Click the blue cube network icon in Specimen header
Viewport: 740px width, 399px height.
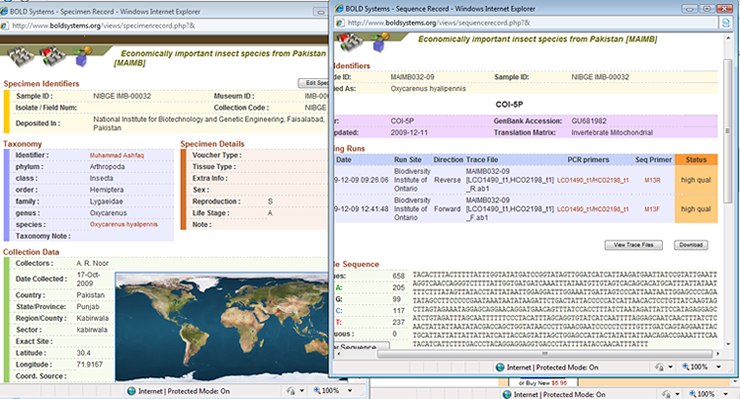[83, 56]
